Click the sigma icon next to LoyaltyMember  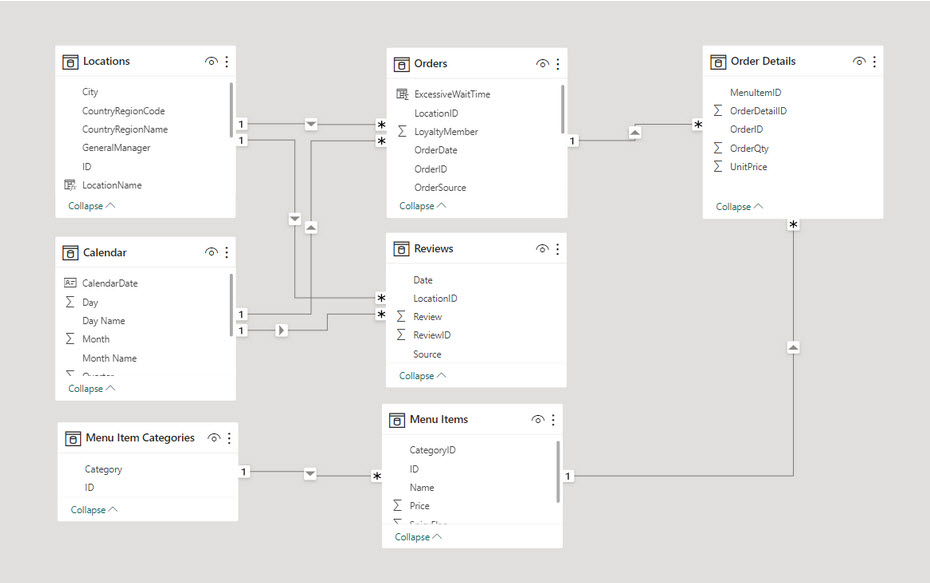click(x=402, y=131)
